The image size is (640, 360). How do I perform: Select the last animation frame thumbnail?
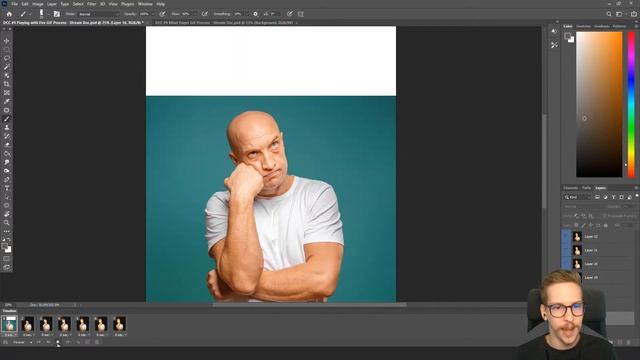point(120,324)
